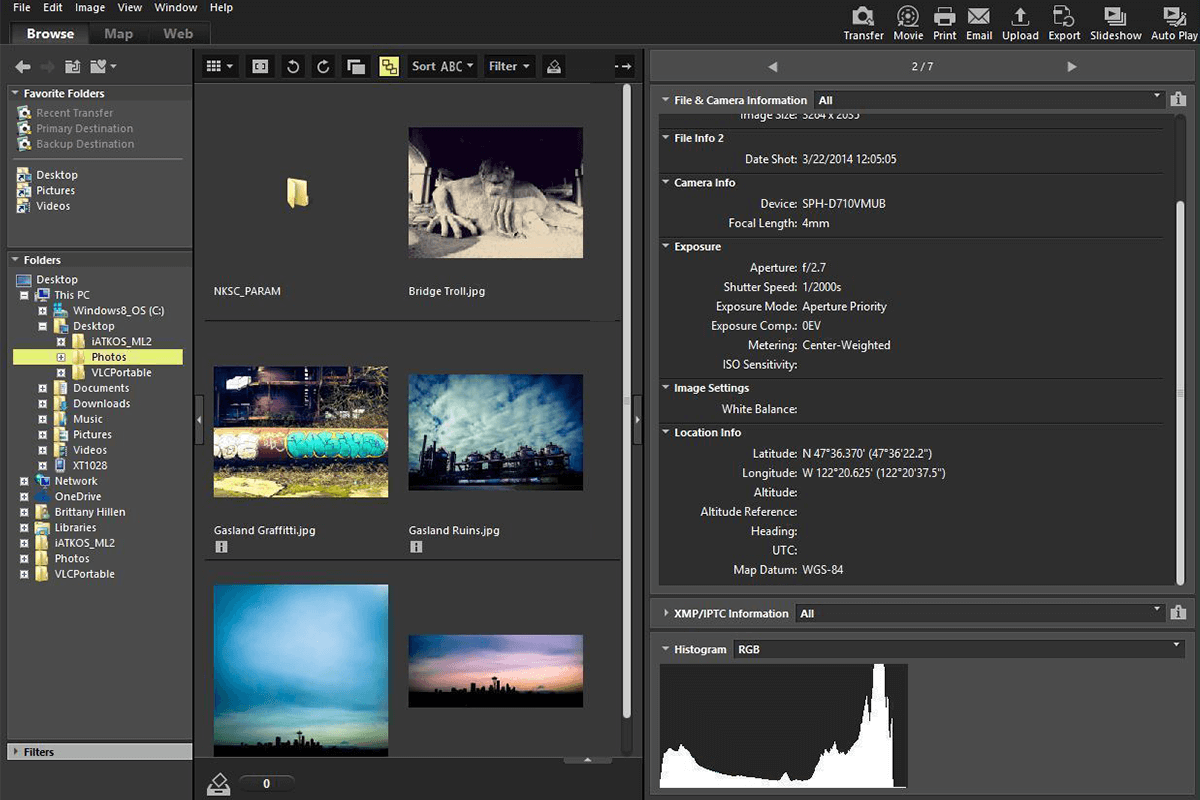Rotate the selected image counterclockwise
Image resolution: width=1200 pixels, height=800 pixels.
291,66
